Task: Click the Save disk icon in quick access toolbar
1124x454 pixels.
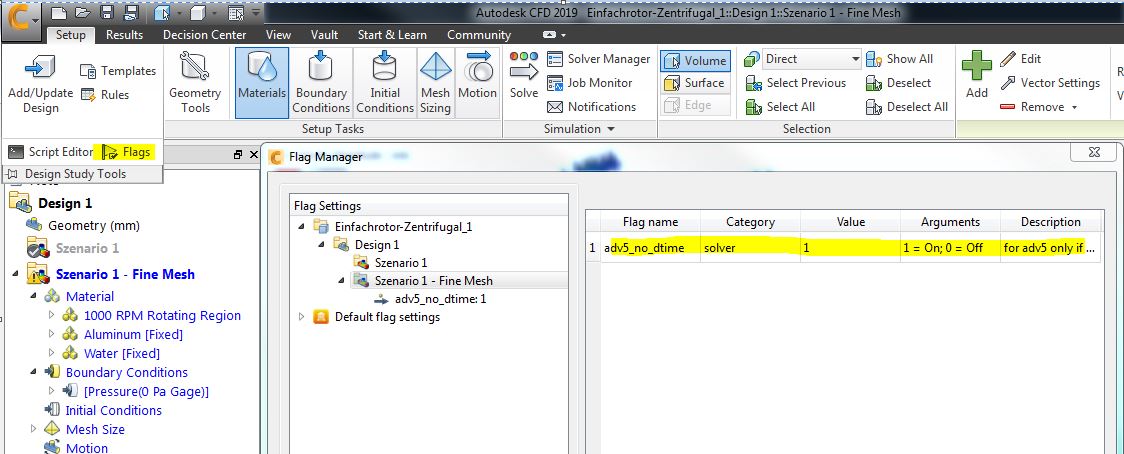Action: pyautogui.click(x=107, y=13)
